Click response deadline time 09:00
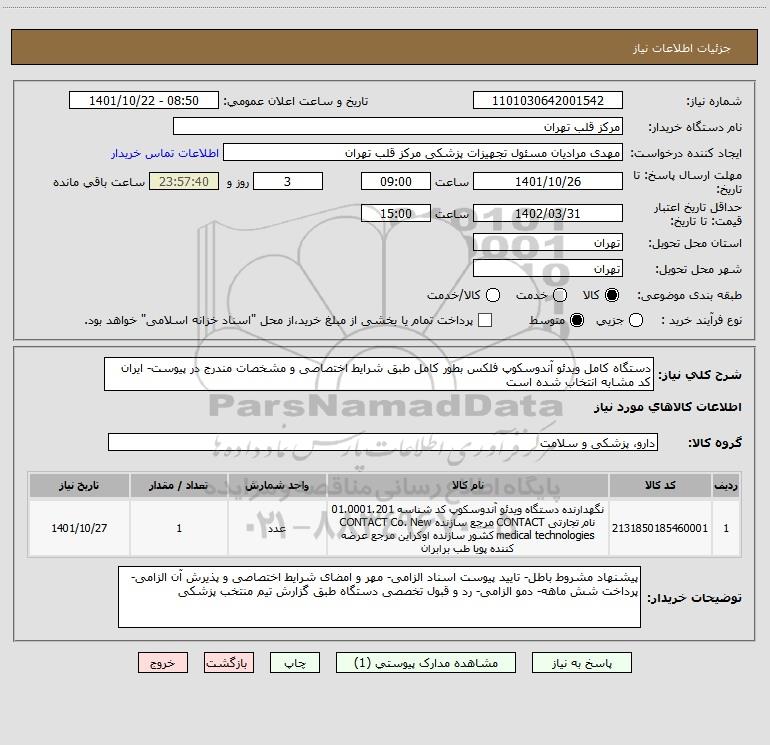 [x=396, y=181]
